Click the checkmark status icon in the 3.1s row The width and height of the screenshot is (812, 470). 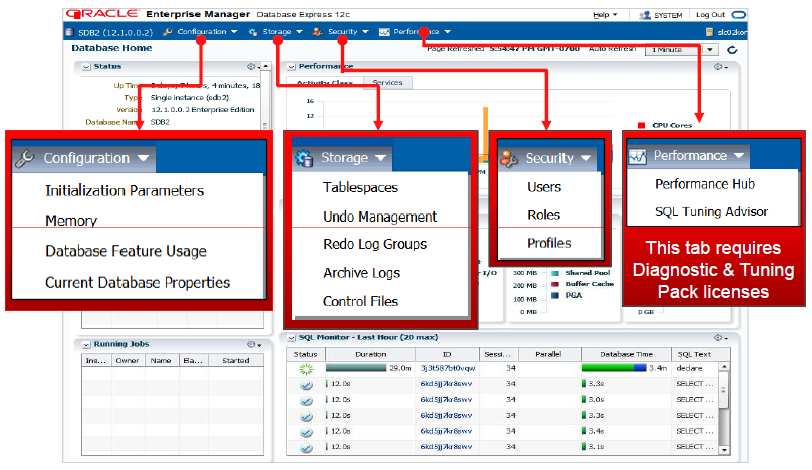point(306,447)
